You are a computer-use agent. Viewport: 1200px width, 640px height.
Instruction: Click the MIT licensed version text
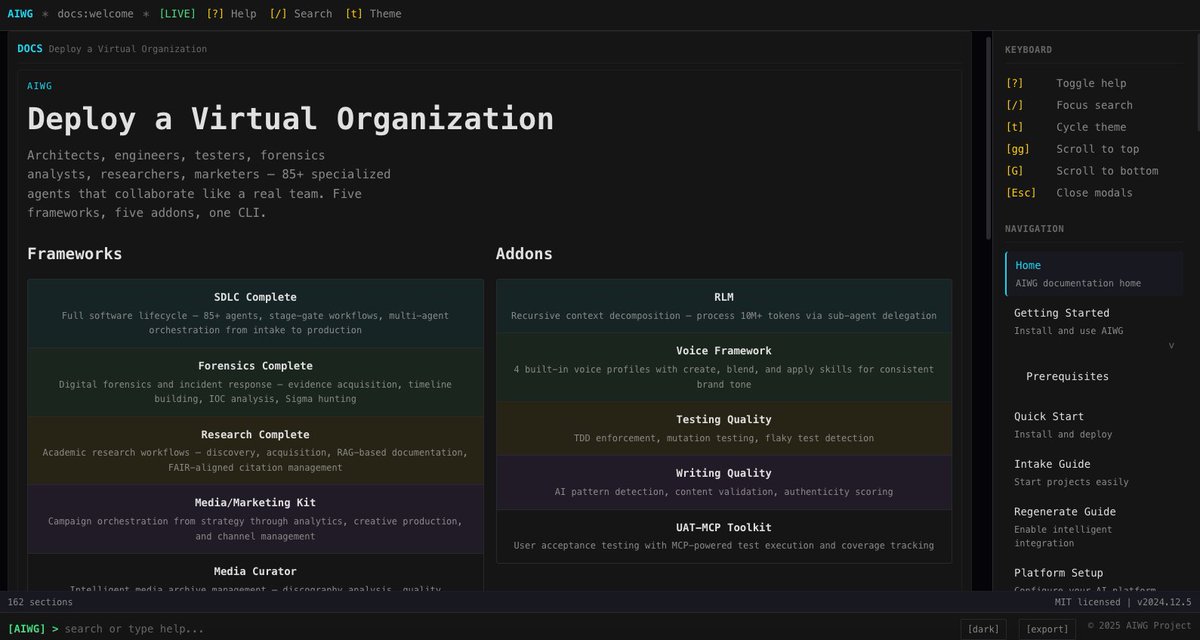click(x=1123, y=602)
